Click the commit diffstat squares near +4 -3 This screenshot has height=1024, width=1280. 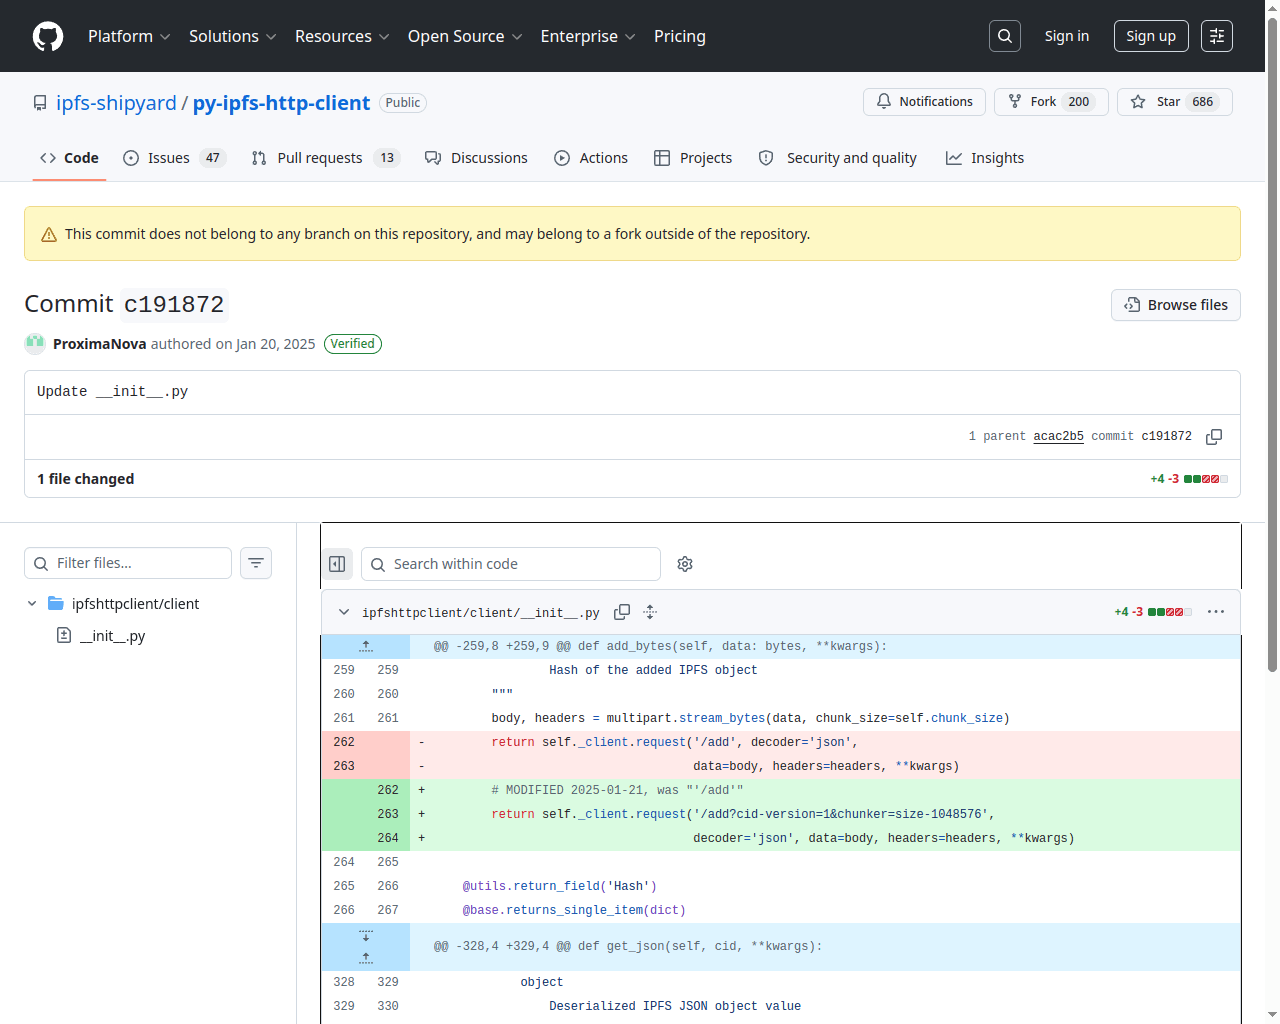[x=1206, y=479]
